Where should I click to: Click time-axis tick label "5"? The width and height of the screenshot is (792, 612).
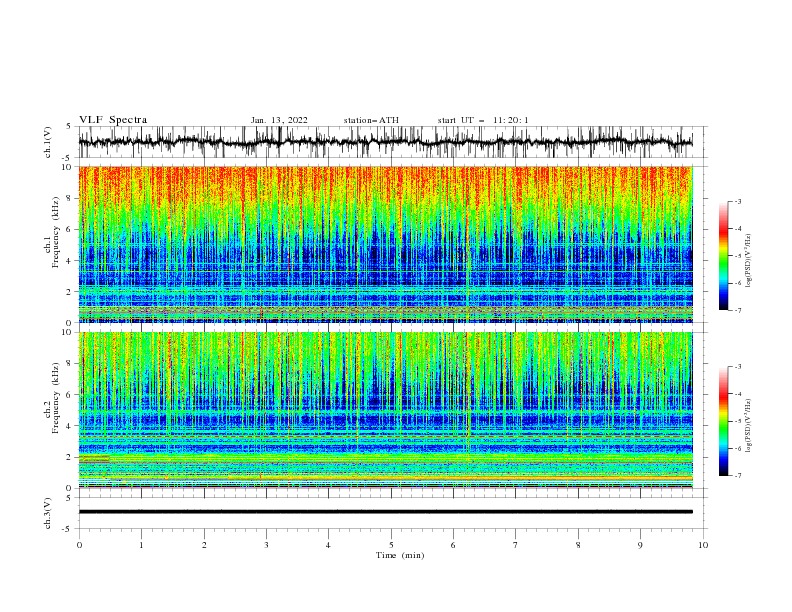coord(391,545)
